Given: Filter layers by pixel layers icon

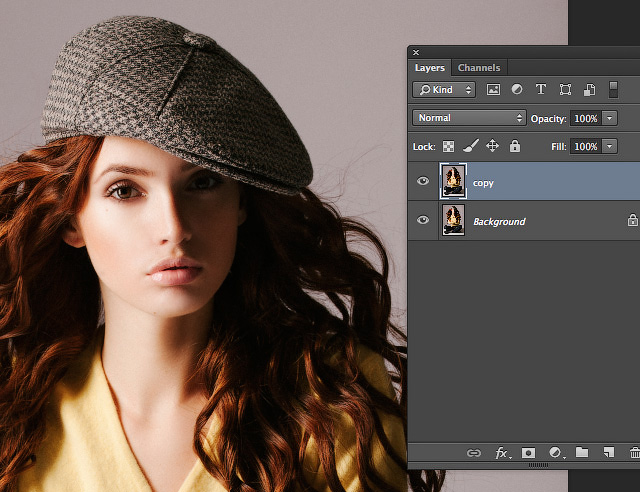Looking at the screenshot, I should (493, 90).
